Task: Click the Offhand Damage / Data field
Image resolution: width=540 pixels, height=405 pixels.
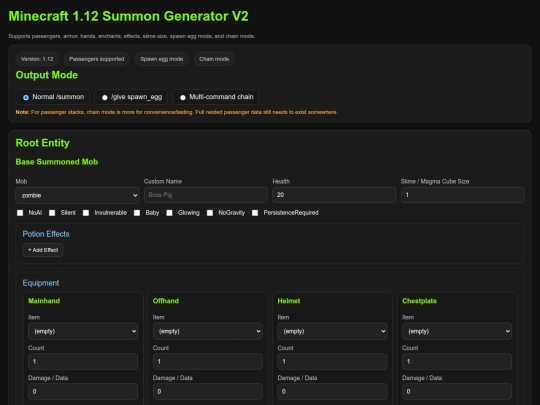Action: coord(208,392)
